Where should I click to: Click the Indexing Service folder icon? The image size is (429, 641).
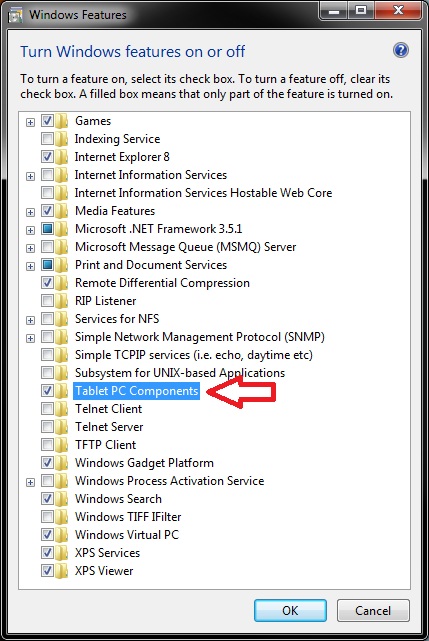62,139
